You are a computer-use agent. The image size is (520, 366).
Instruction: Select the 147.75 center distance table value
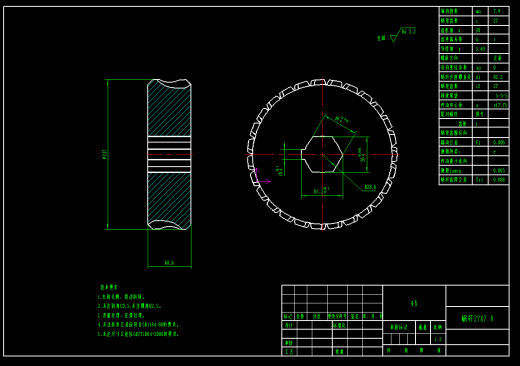tap(501, 105)
